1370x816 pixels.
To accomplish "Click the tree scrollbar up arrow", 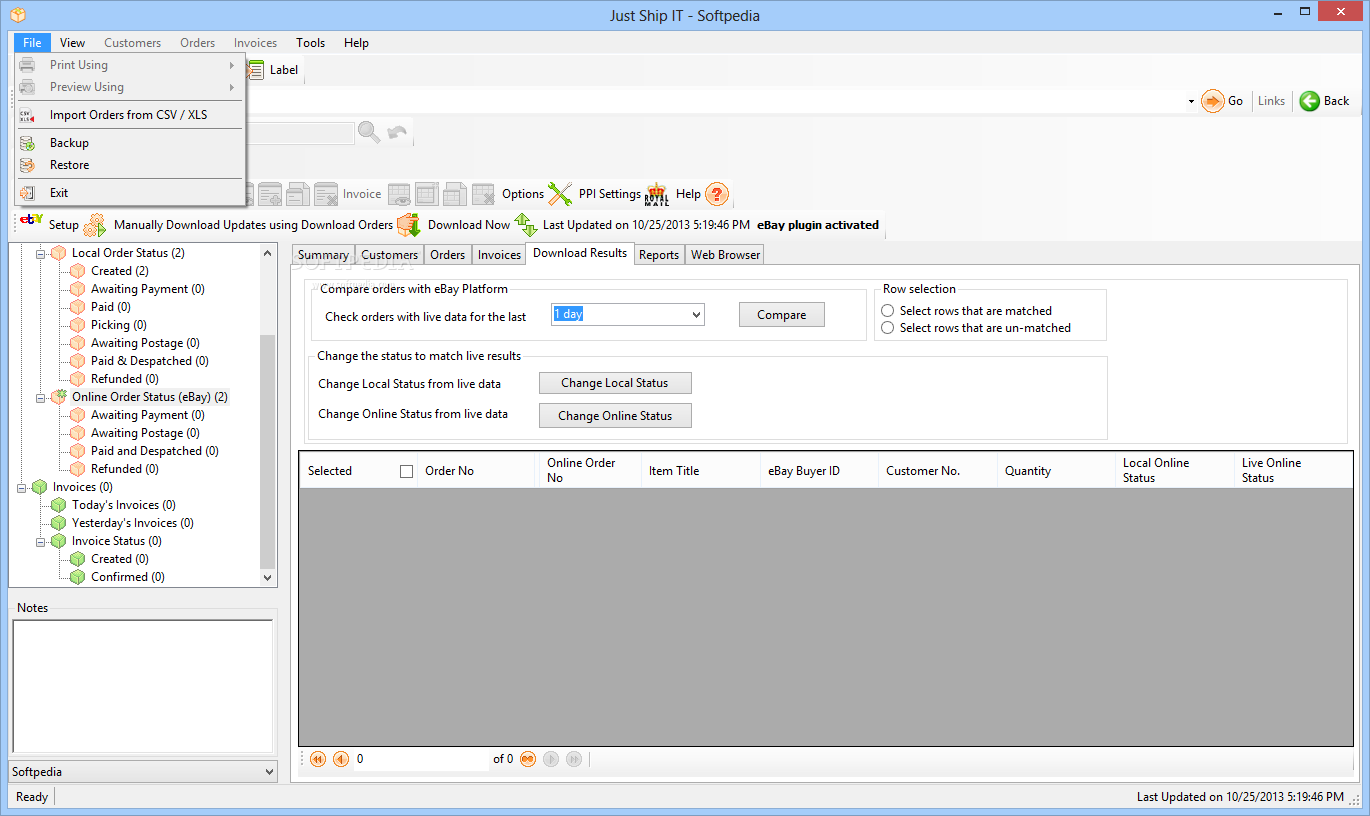I will coord(267,253).
